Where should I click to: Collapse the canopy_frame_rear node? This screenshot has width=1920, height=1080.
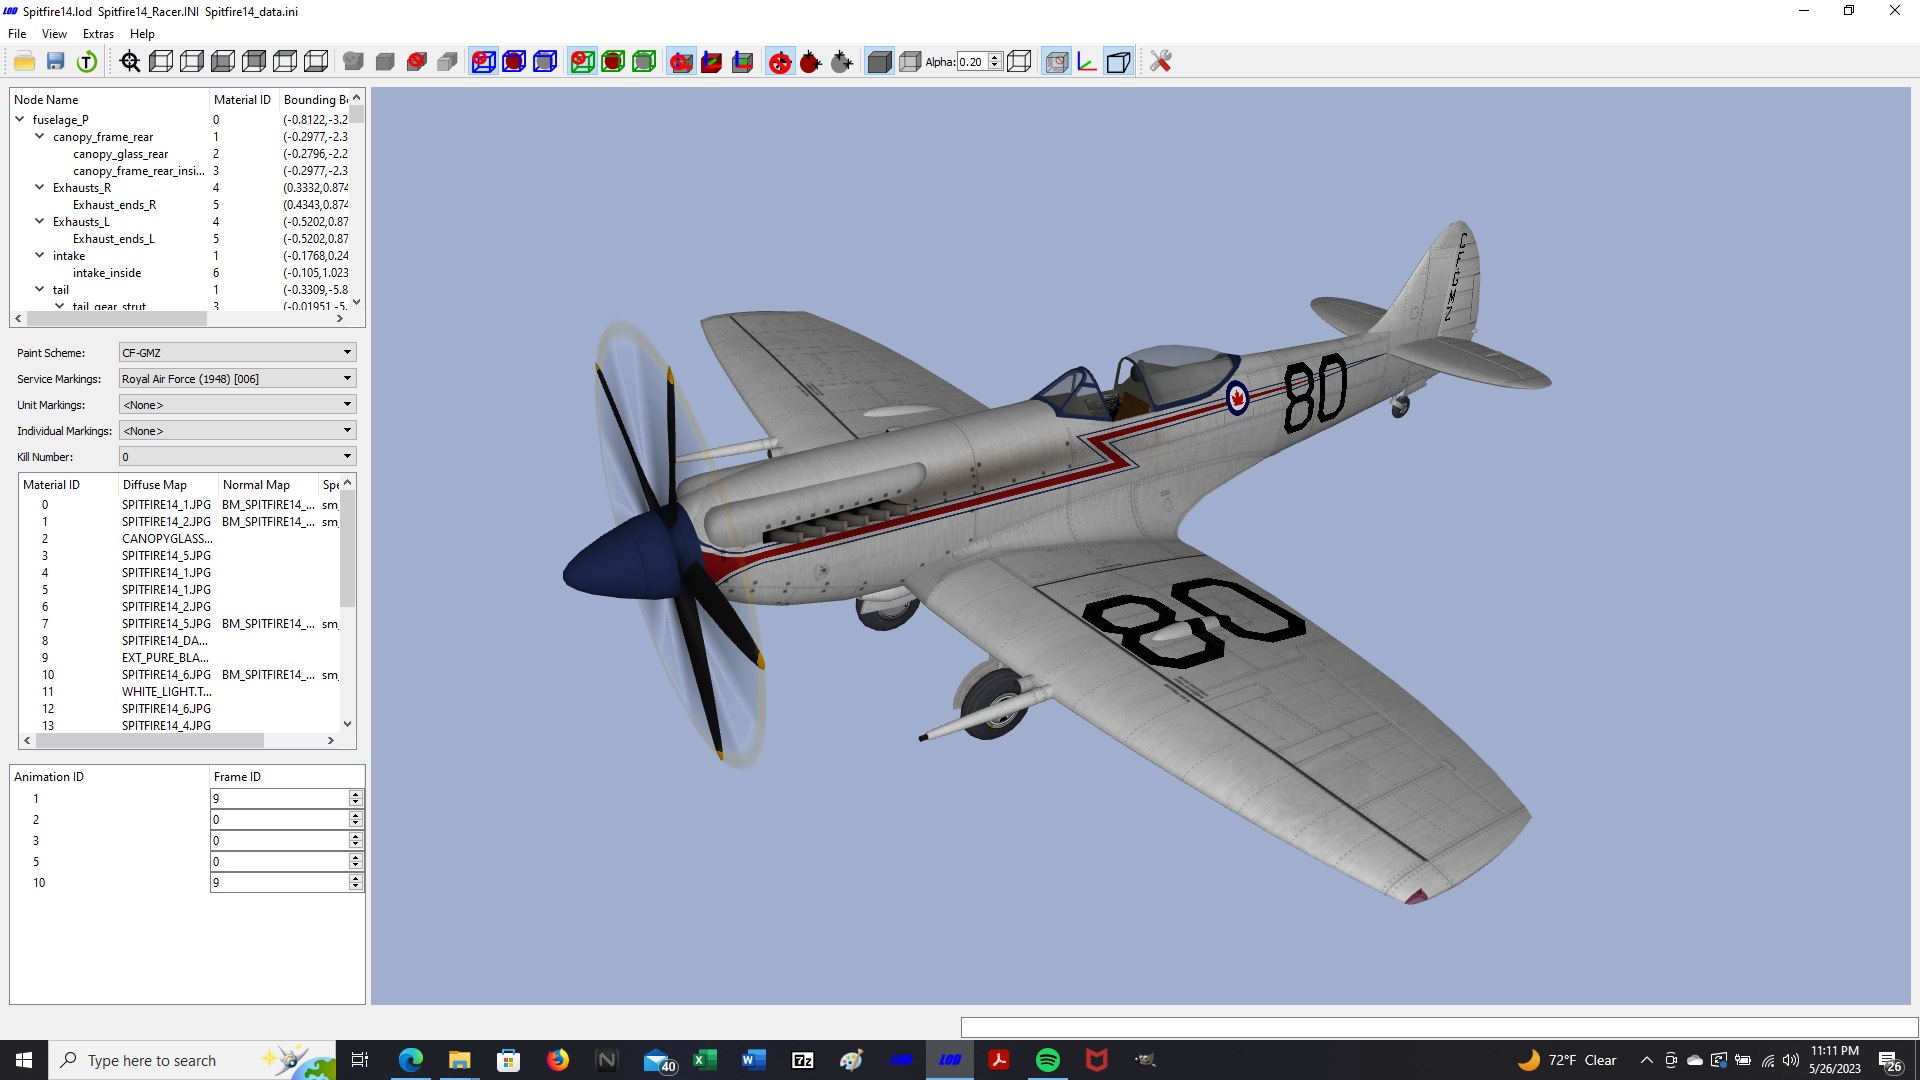click(40, 136)
